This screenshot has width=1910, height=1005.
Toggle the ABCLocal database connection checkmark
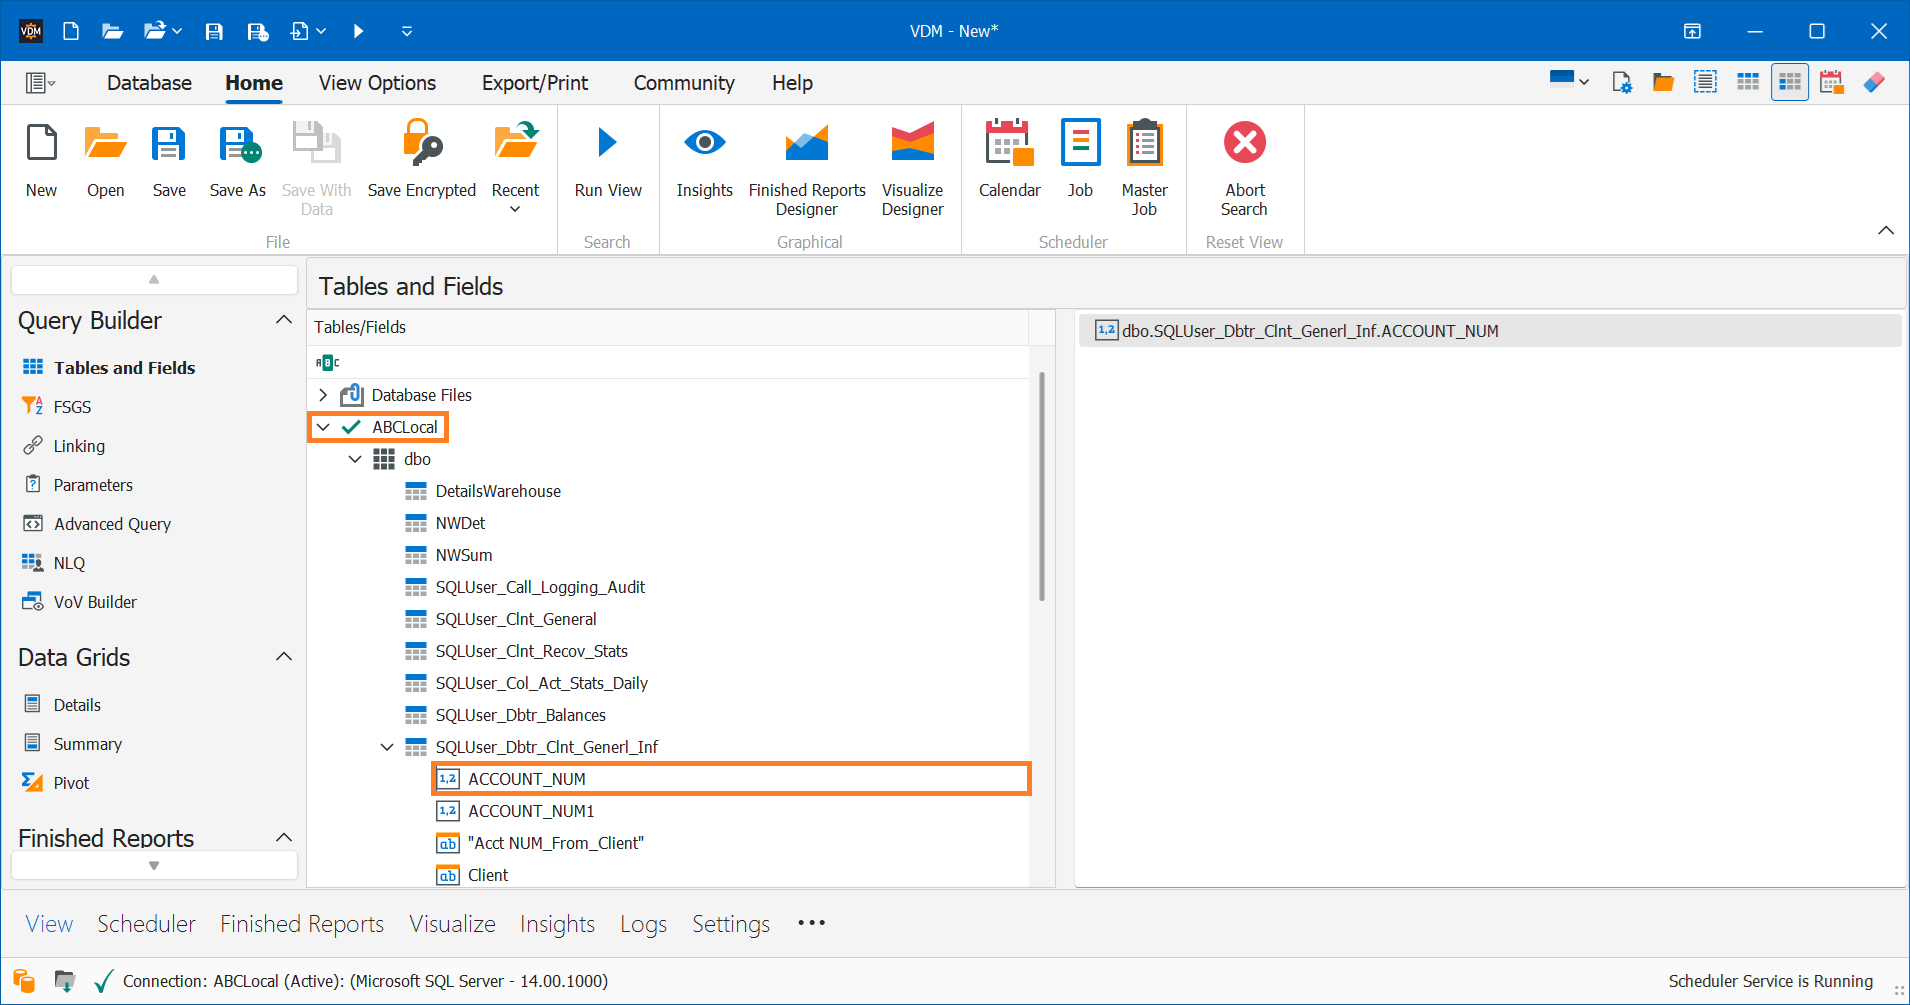coord(349,427)
